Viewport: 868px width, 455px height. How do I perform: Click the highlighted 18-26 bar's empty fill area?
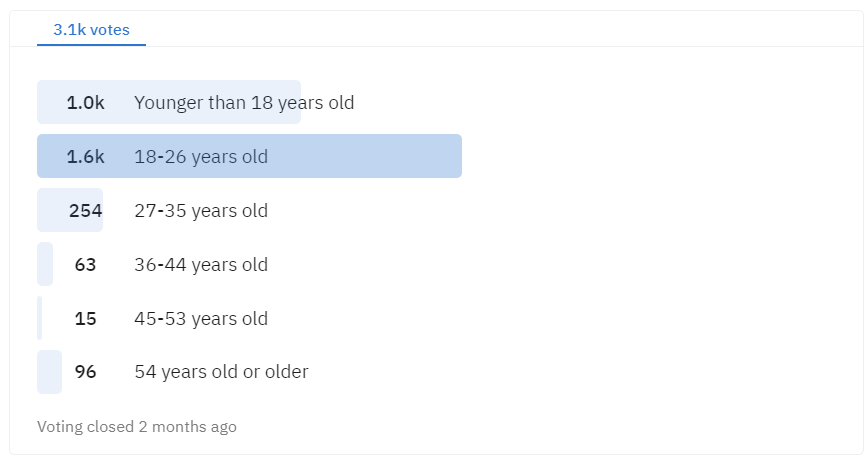pos(365,156)
